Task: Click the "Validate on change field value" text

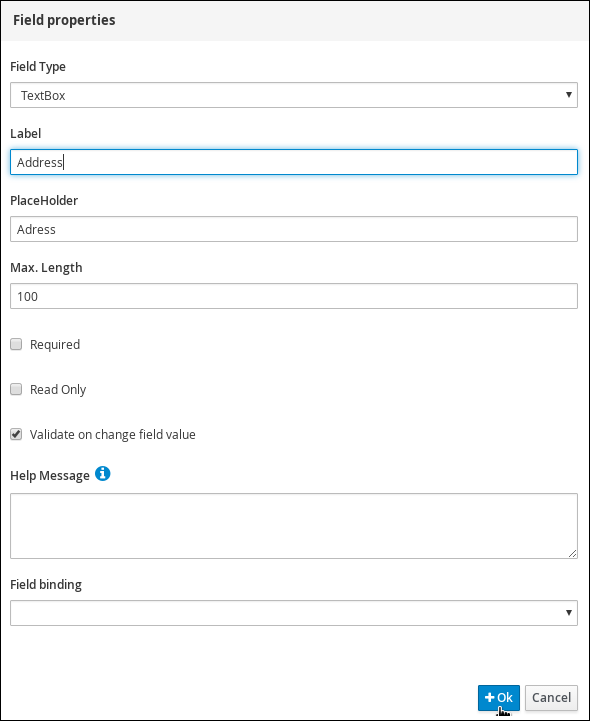Action: coord(113,435)
